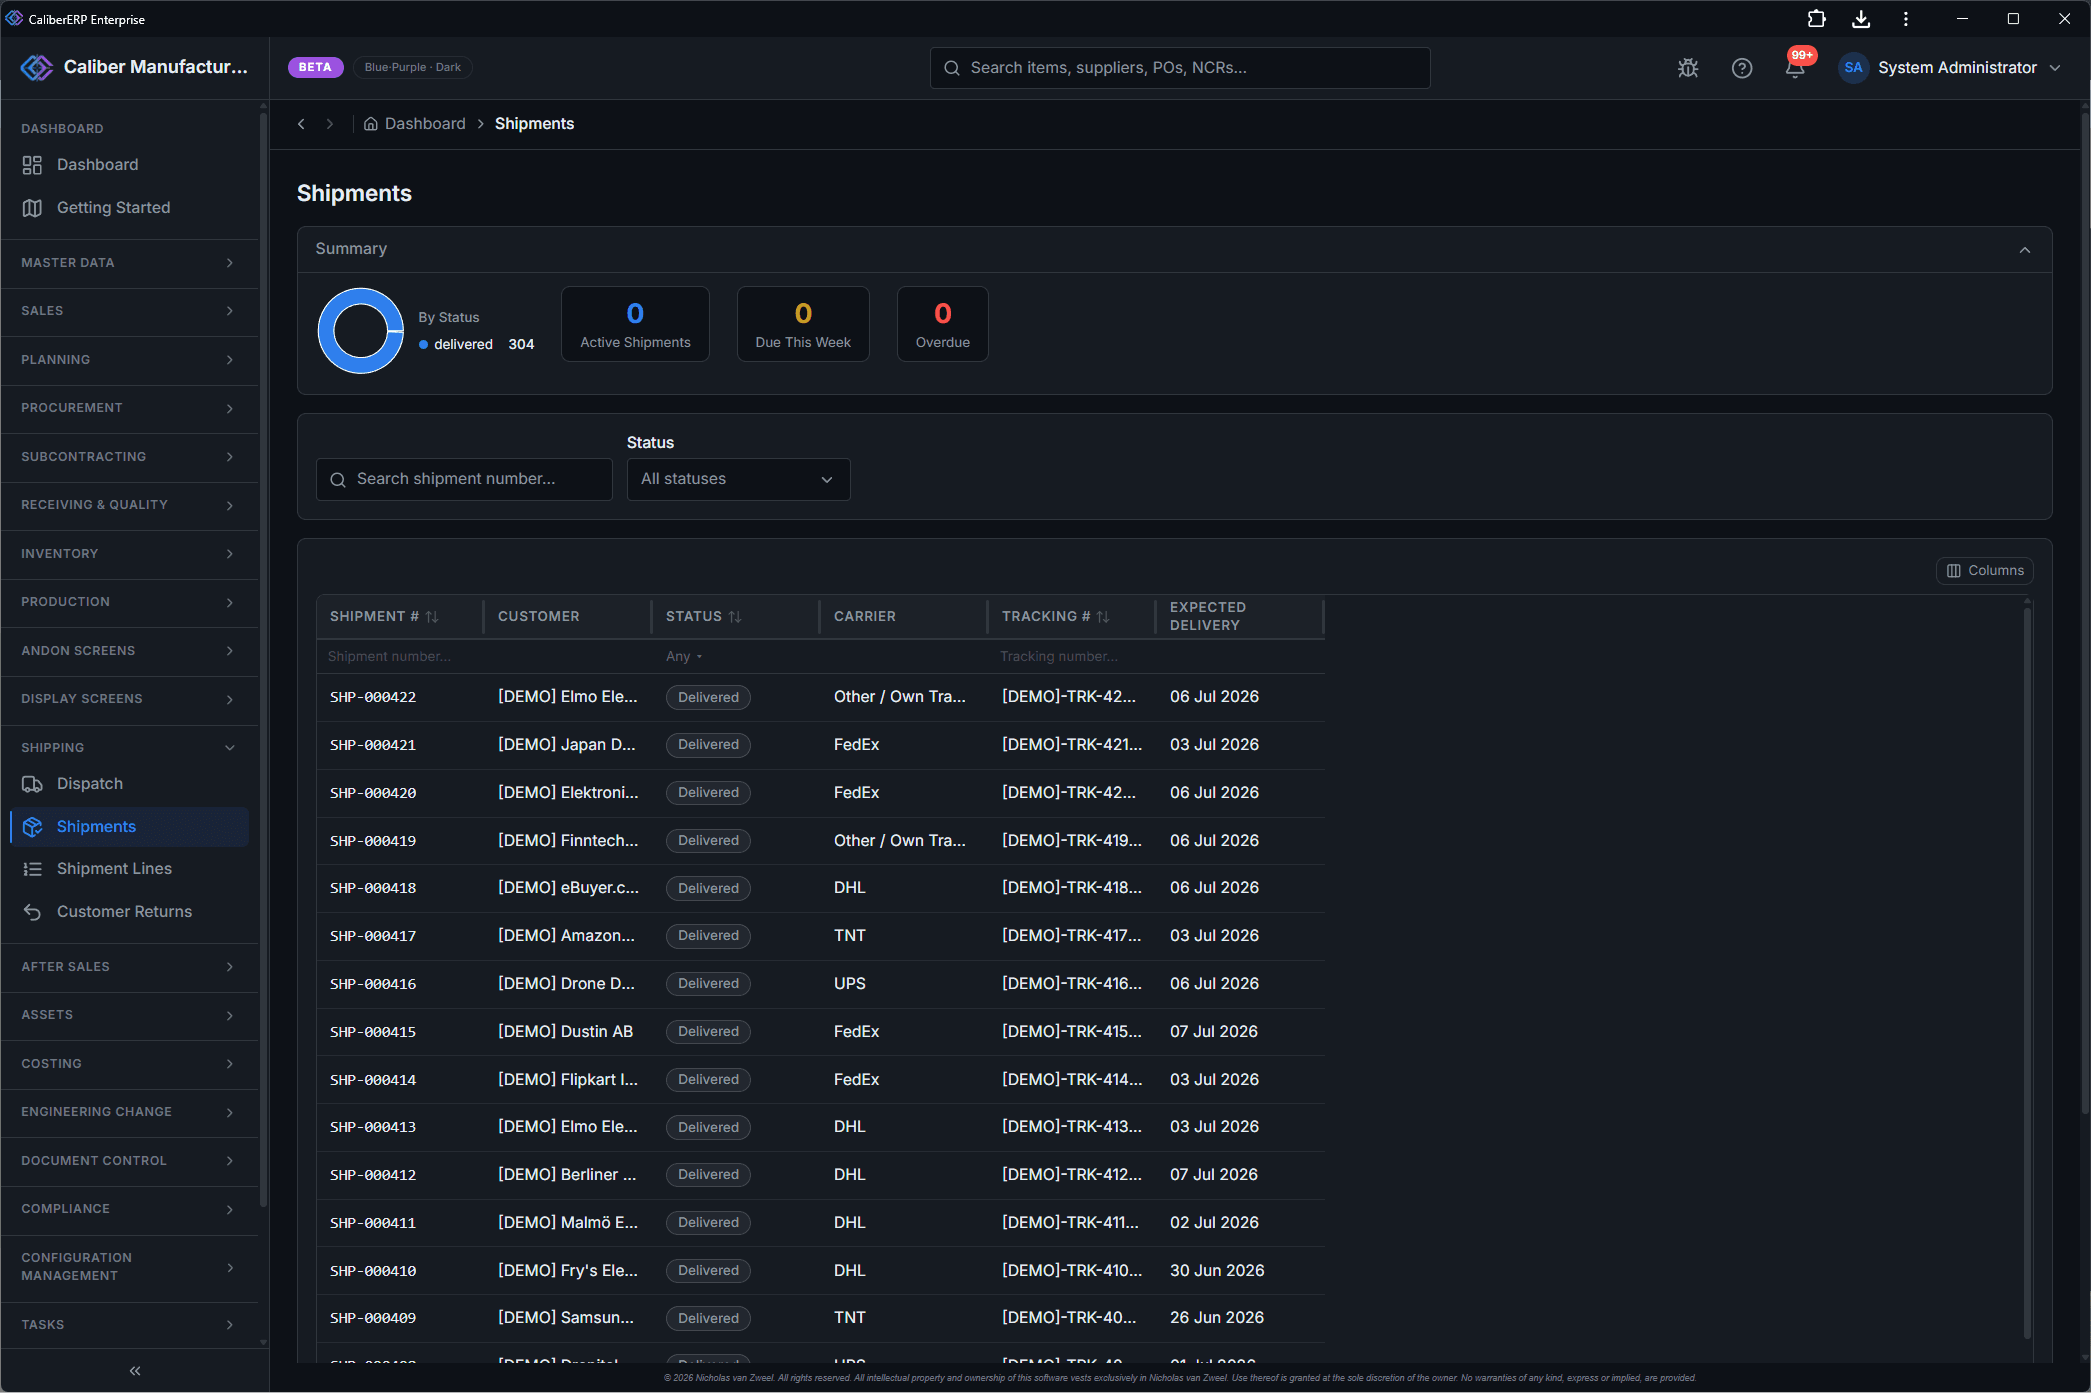This screenshot has width=2091, height=1393.
Task: Focus the global search field
Action: tap(1180, 68)
